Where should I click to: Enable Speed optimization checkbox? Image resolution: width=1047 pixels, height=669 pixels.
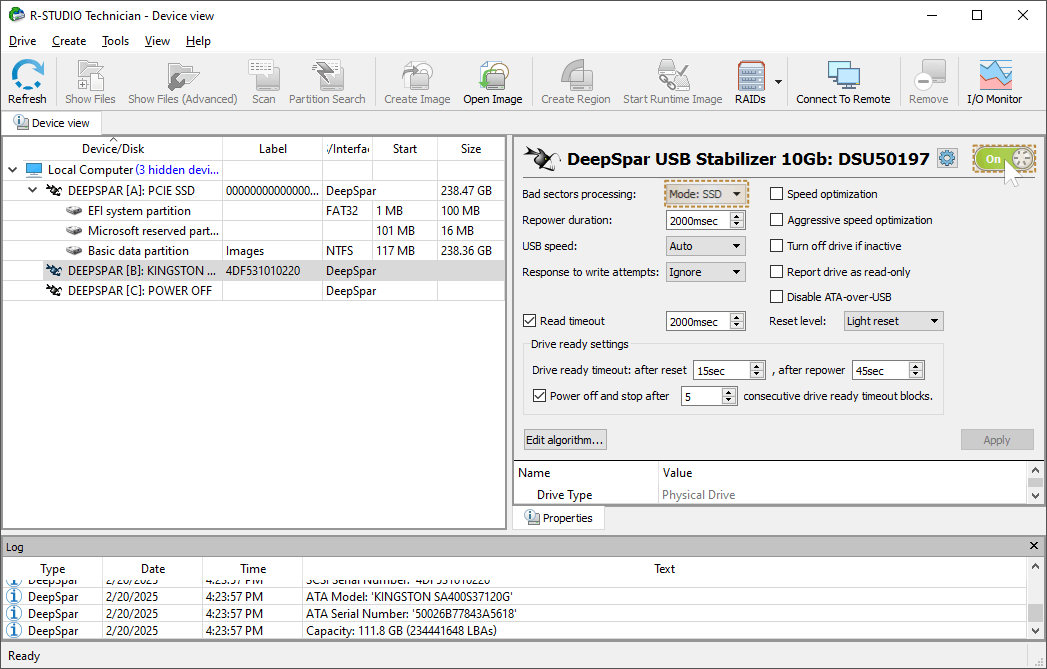(776, 194)
